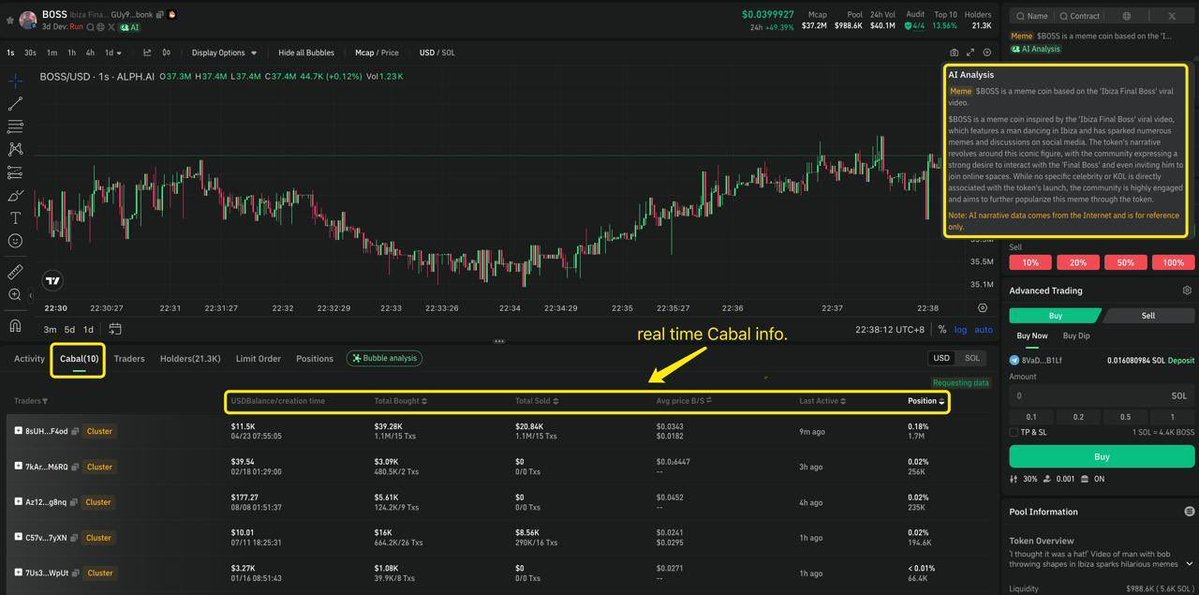This screenshot has height=595, width=1199.
Task: Open the Traders tab
Action: (129, 359)
